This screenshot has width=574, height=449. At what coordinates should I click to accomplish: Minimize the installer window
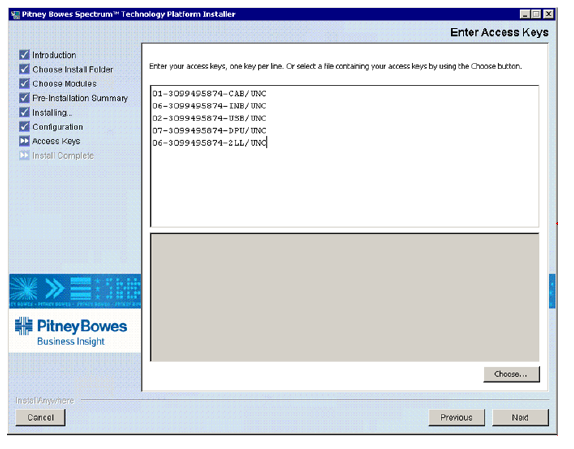click(525, 14)
